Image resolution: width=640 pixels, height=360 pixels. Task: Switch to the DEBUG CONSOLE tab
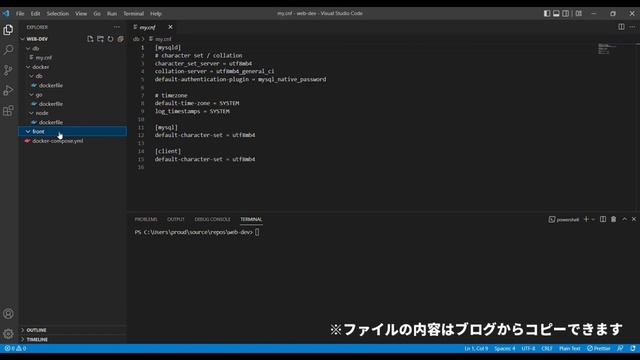click(212, 220)
